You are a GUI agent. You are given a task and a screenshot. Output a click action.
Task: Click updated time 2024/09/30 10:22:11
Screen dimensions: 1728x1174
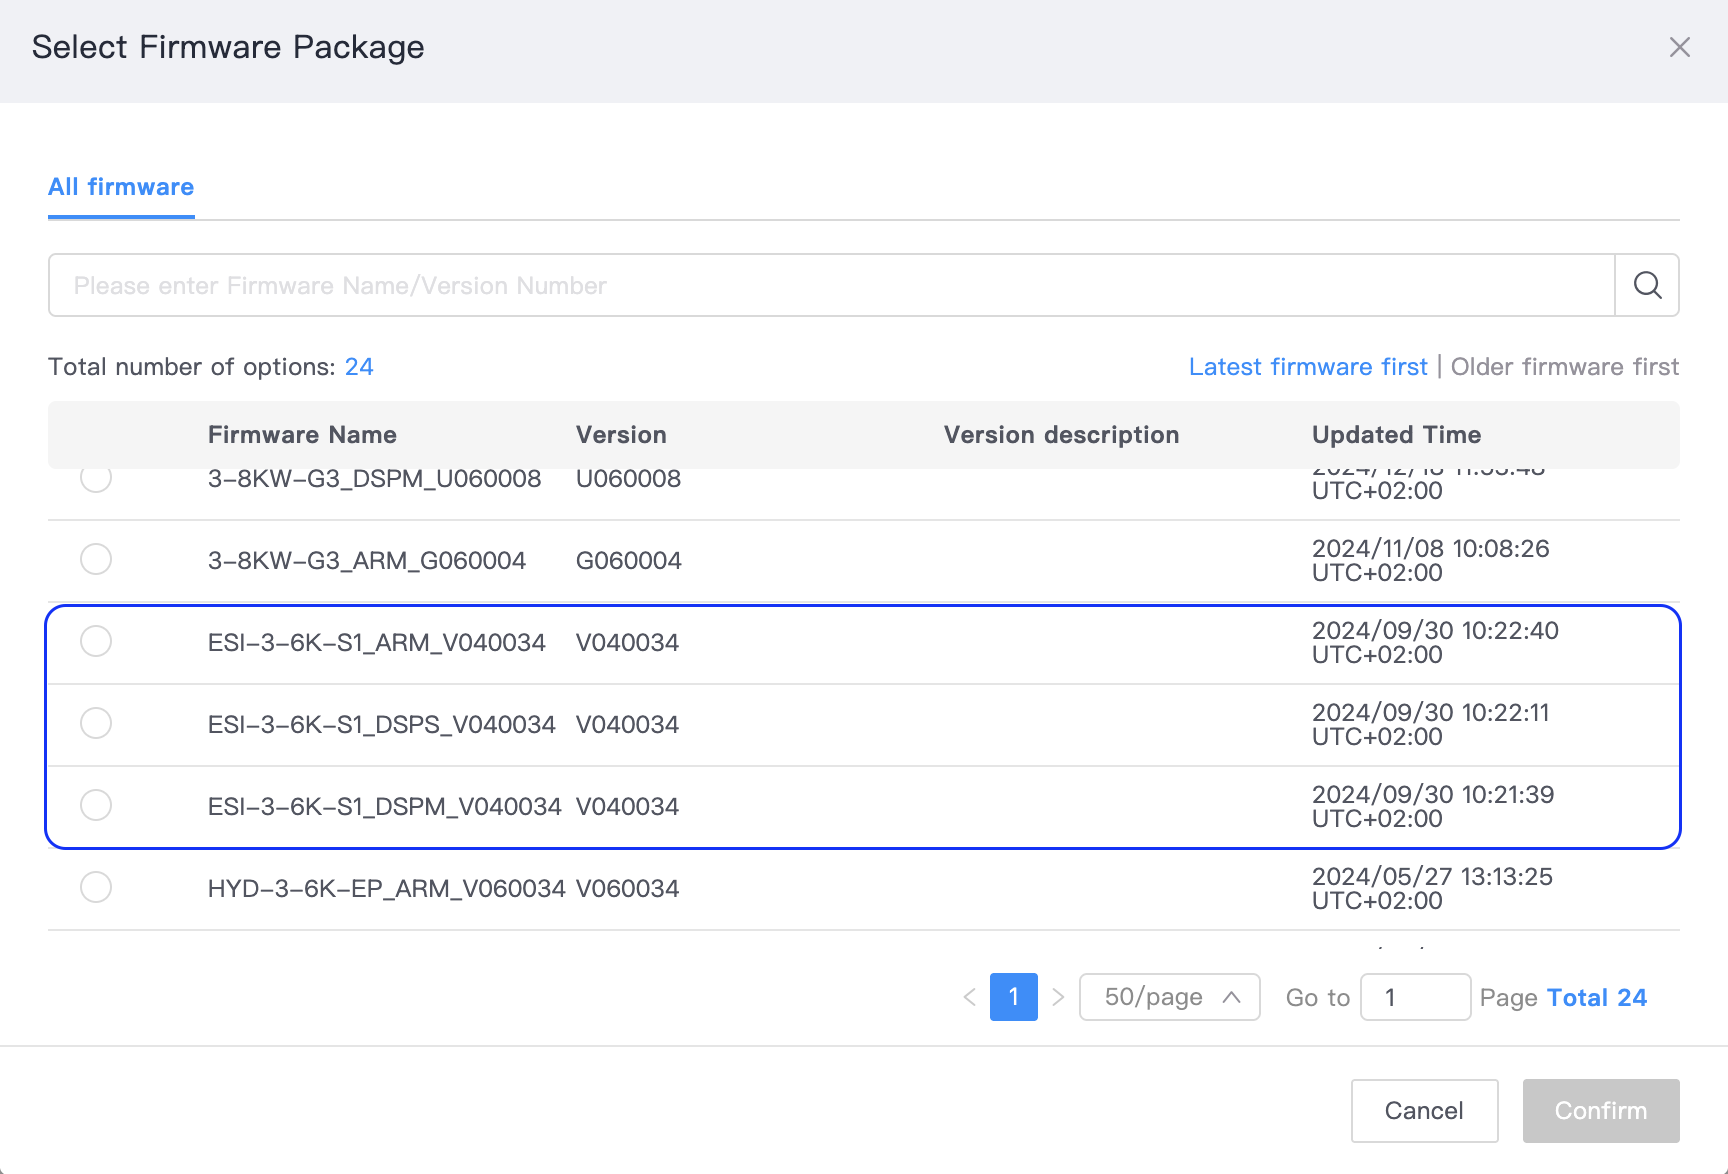(1431, 712)
